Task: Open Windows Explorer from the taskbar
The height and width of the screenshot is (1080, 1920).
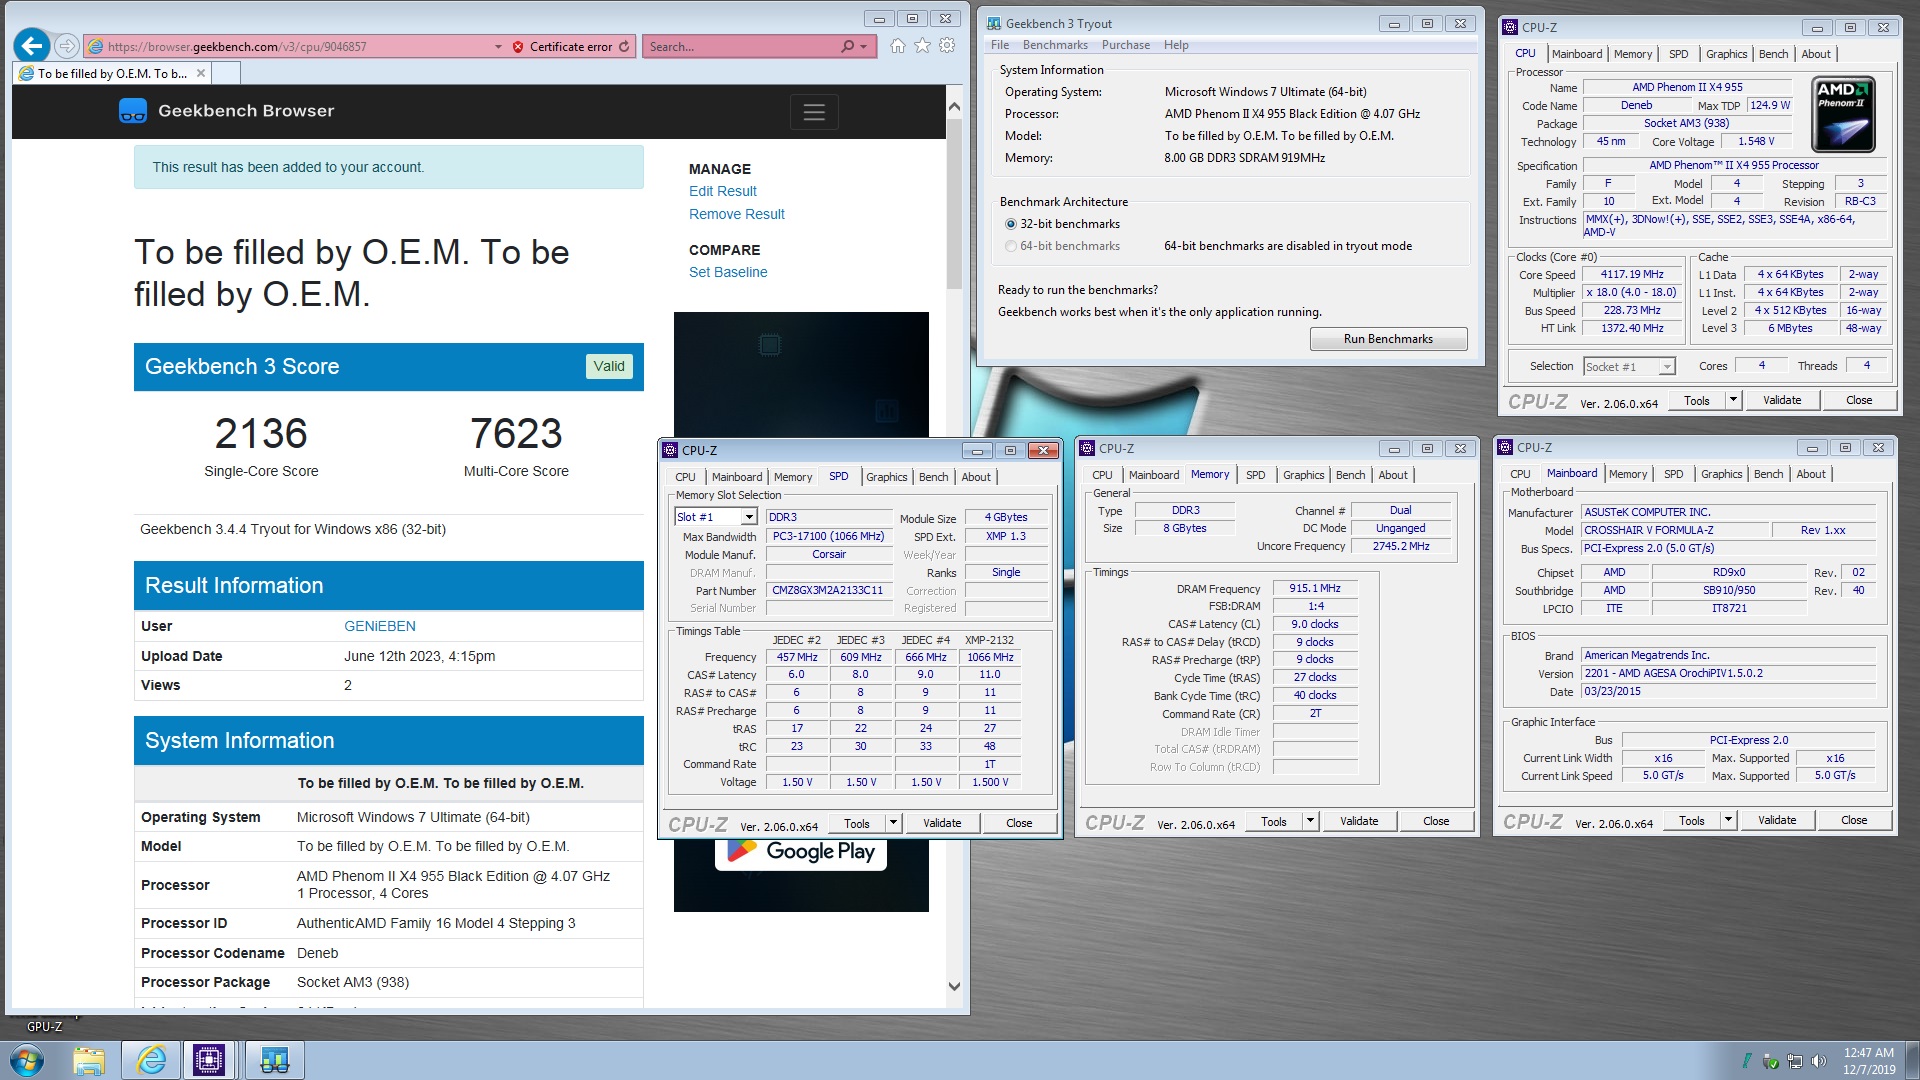Action: [89, 1060]
